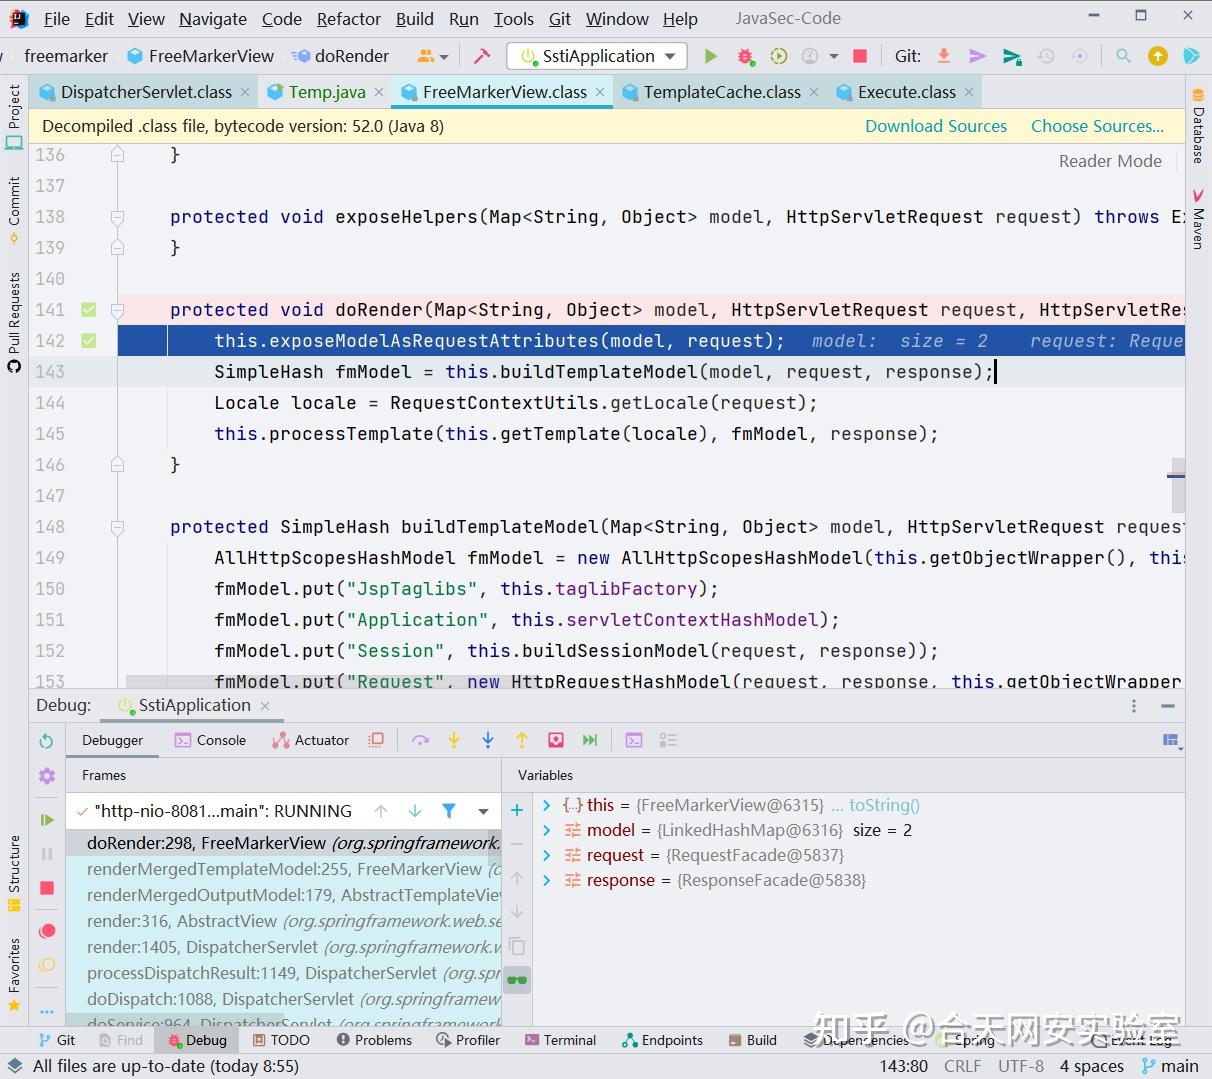Open Search Everywhere magnifier icon

point(1123,56)
